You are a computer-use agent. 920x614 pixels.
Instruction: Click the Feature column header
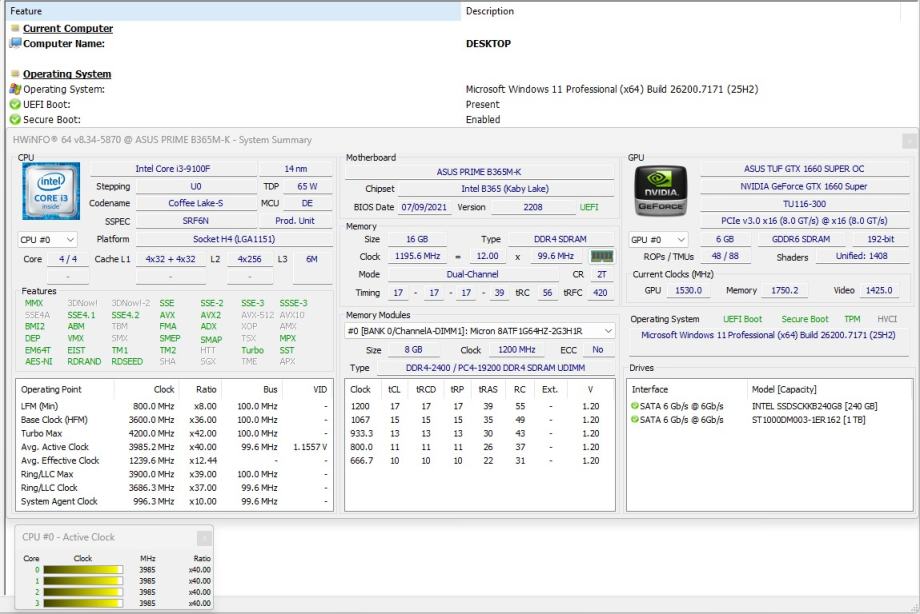pos(230,11)
